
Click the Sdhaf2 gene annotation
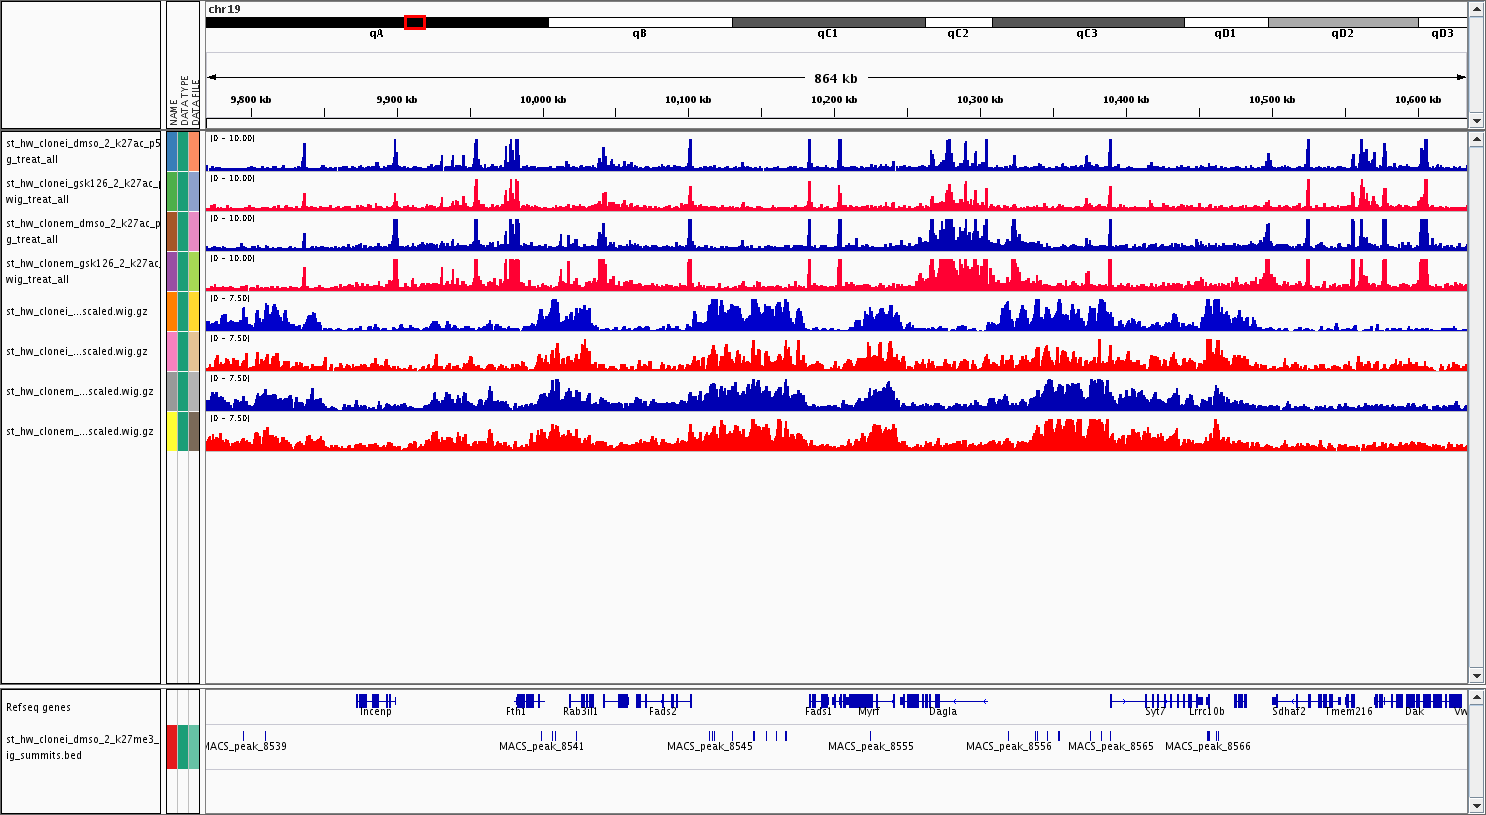[x=1289, y=701]
